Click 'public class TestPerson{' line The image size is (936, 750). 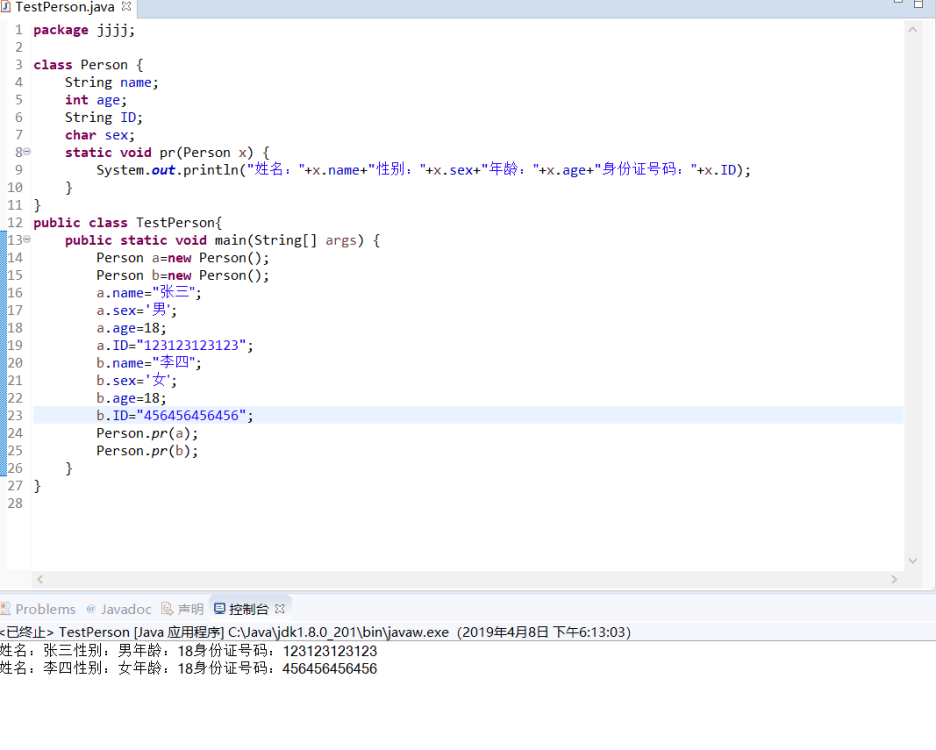[x=128, y=223]
